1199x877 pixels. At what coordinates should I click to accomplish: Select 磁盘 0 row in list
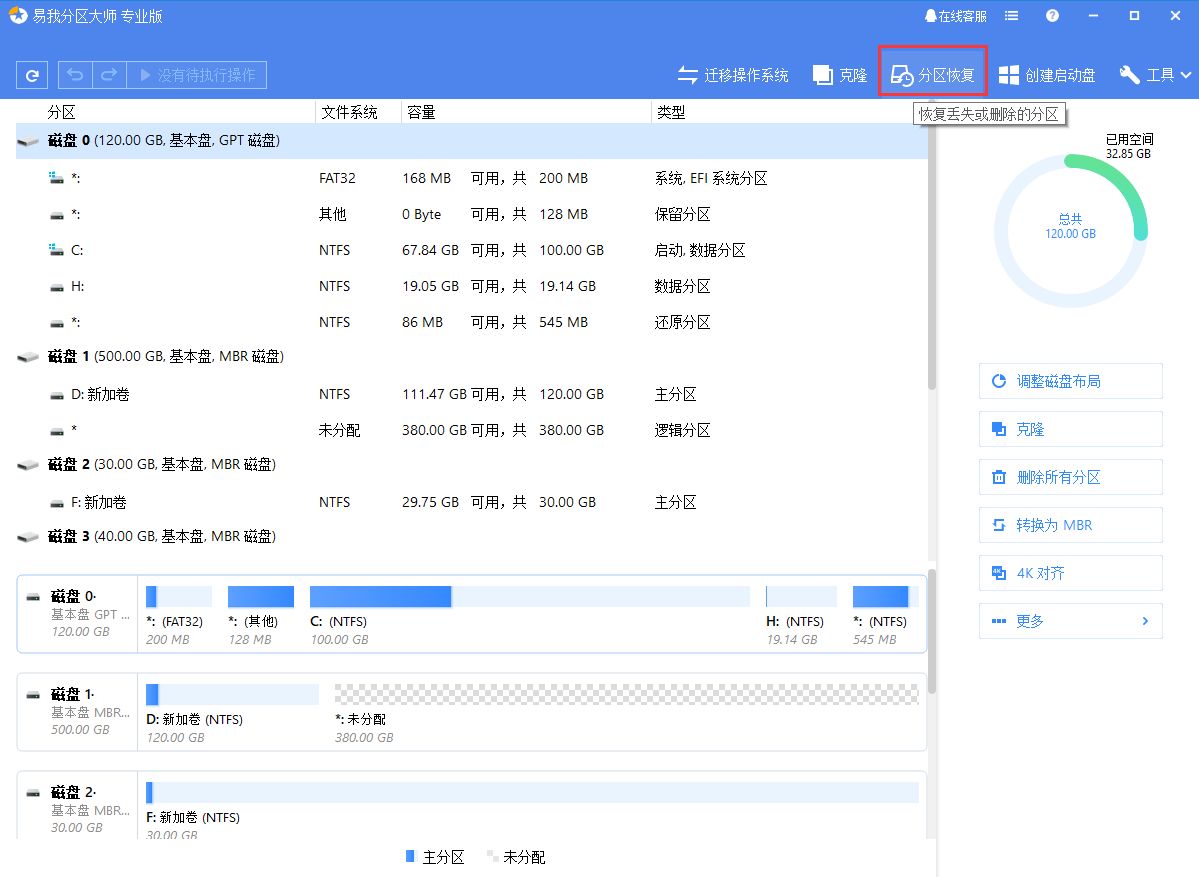[471, 141]
